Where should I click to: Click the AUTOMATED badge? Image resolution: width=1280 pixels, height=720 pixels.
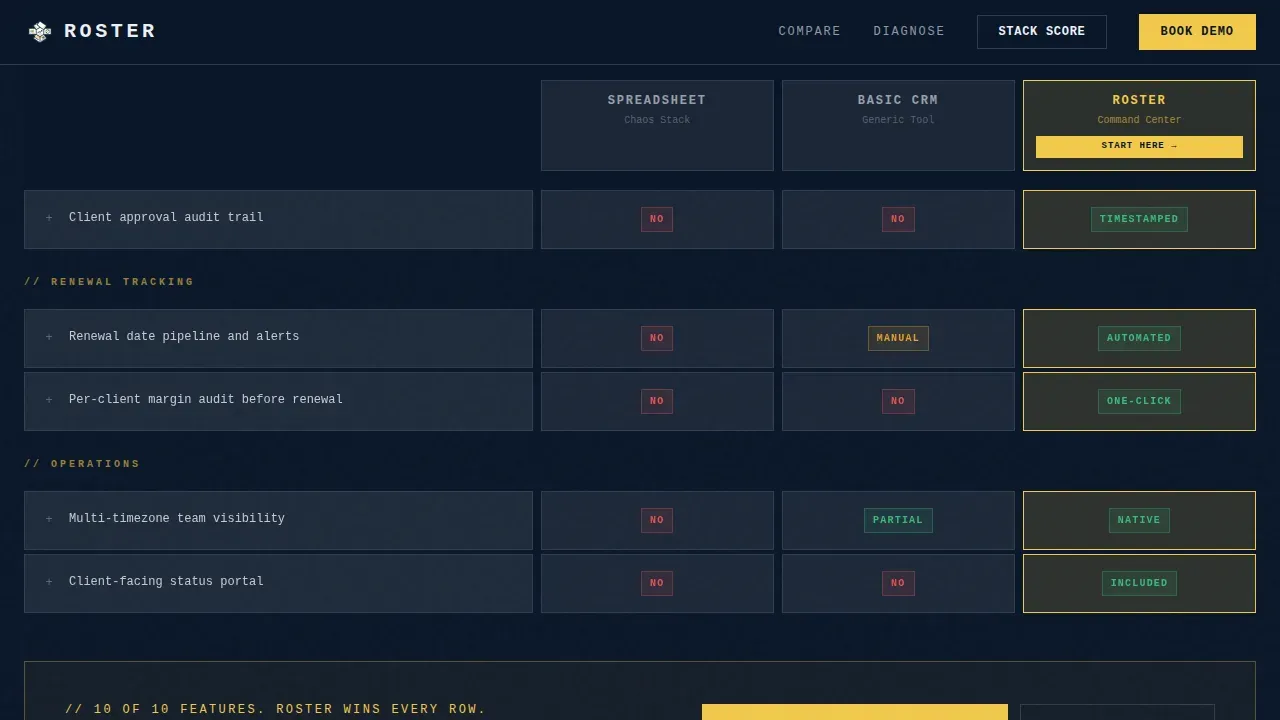tap(1139, 338)
